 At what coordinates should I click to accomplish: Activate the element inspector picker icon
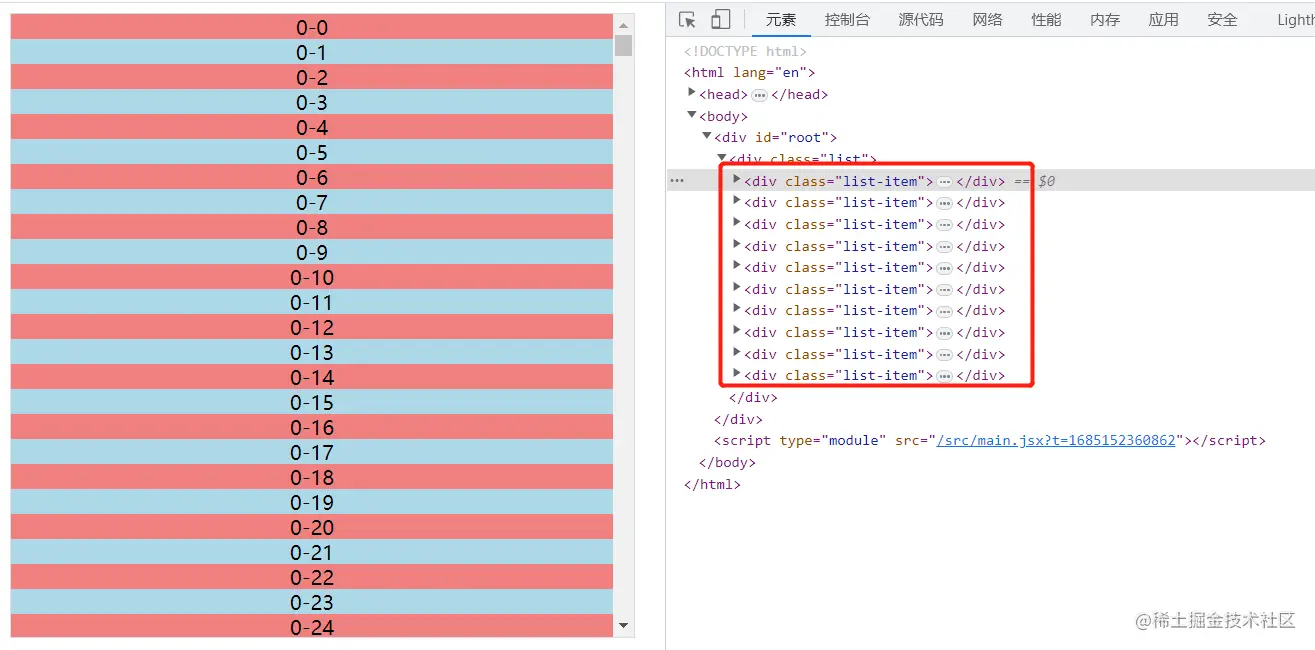[687, 20]
